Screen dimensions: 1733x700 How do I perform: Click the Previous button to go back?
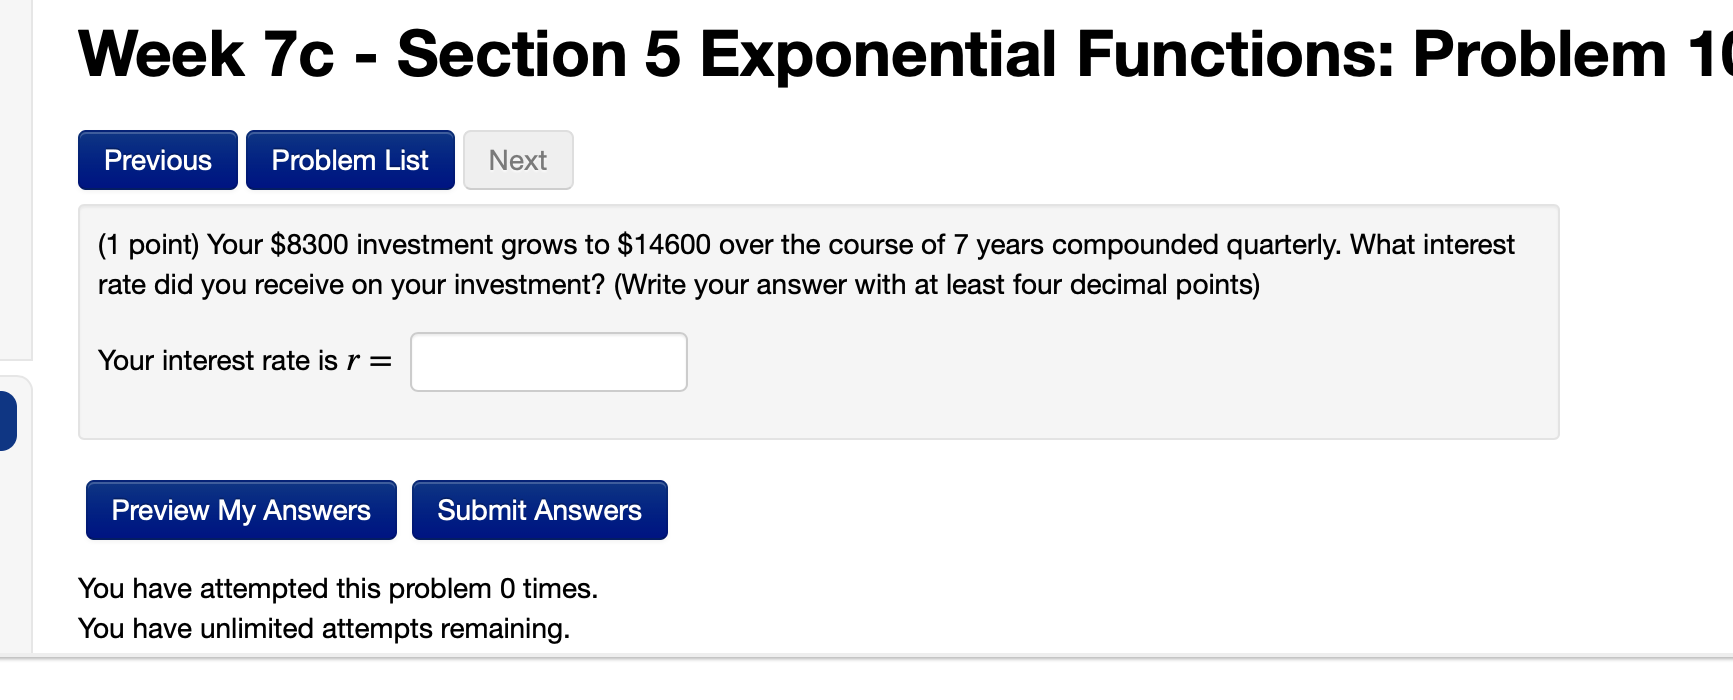(x=157, y=160)
